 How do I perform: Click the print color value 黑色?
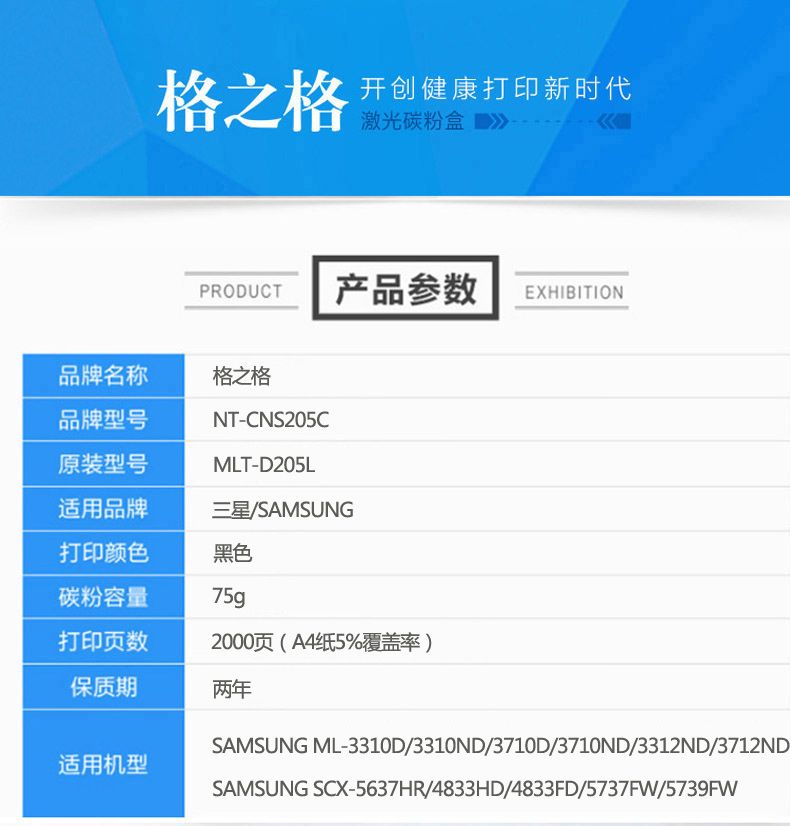coord(232,553)
